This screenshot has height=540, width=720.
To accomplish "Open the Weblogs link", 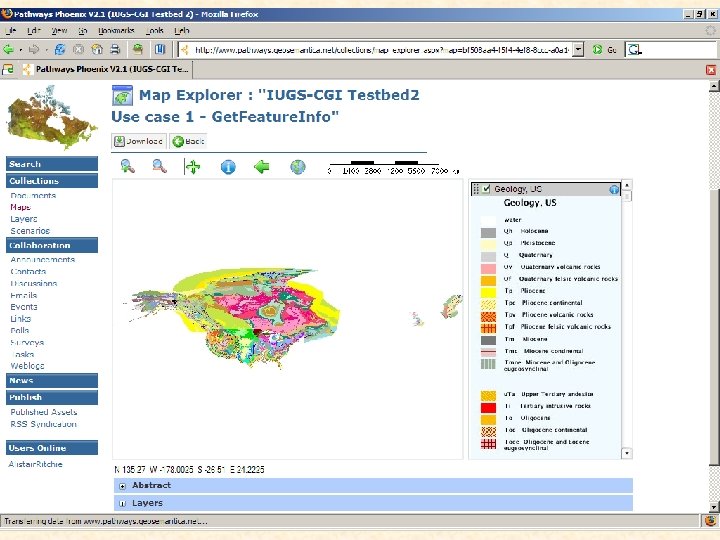I will [27, 366].
